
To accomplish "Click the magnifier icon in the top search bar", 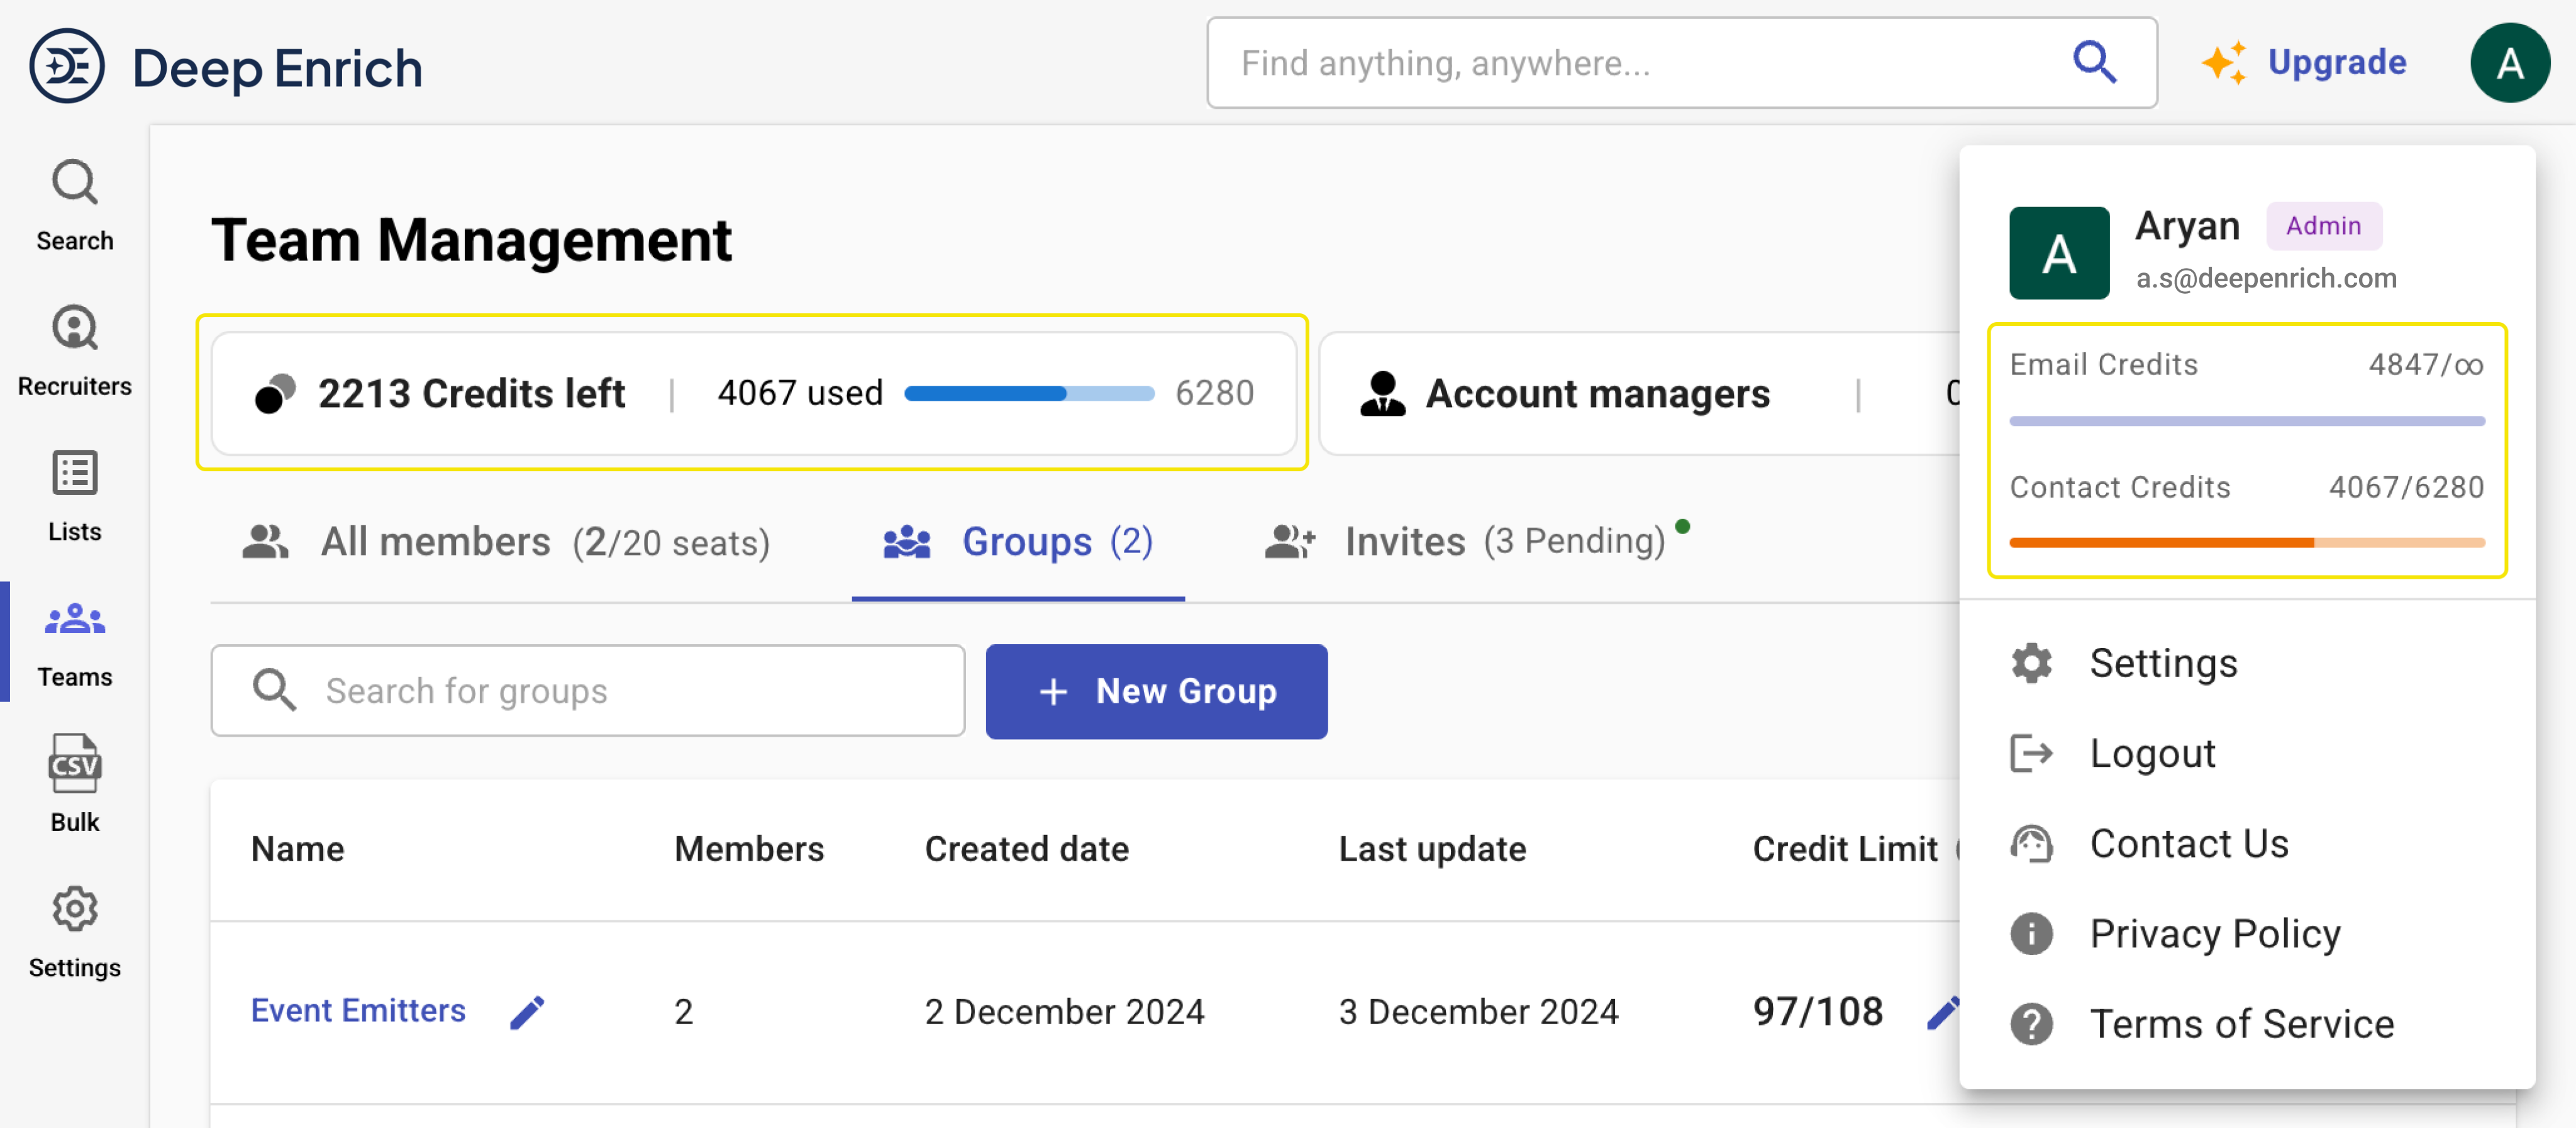I will click(x=2093, y=62).
